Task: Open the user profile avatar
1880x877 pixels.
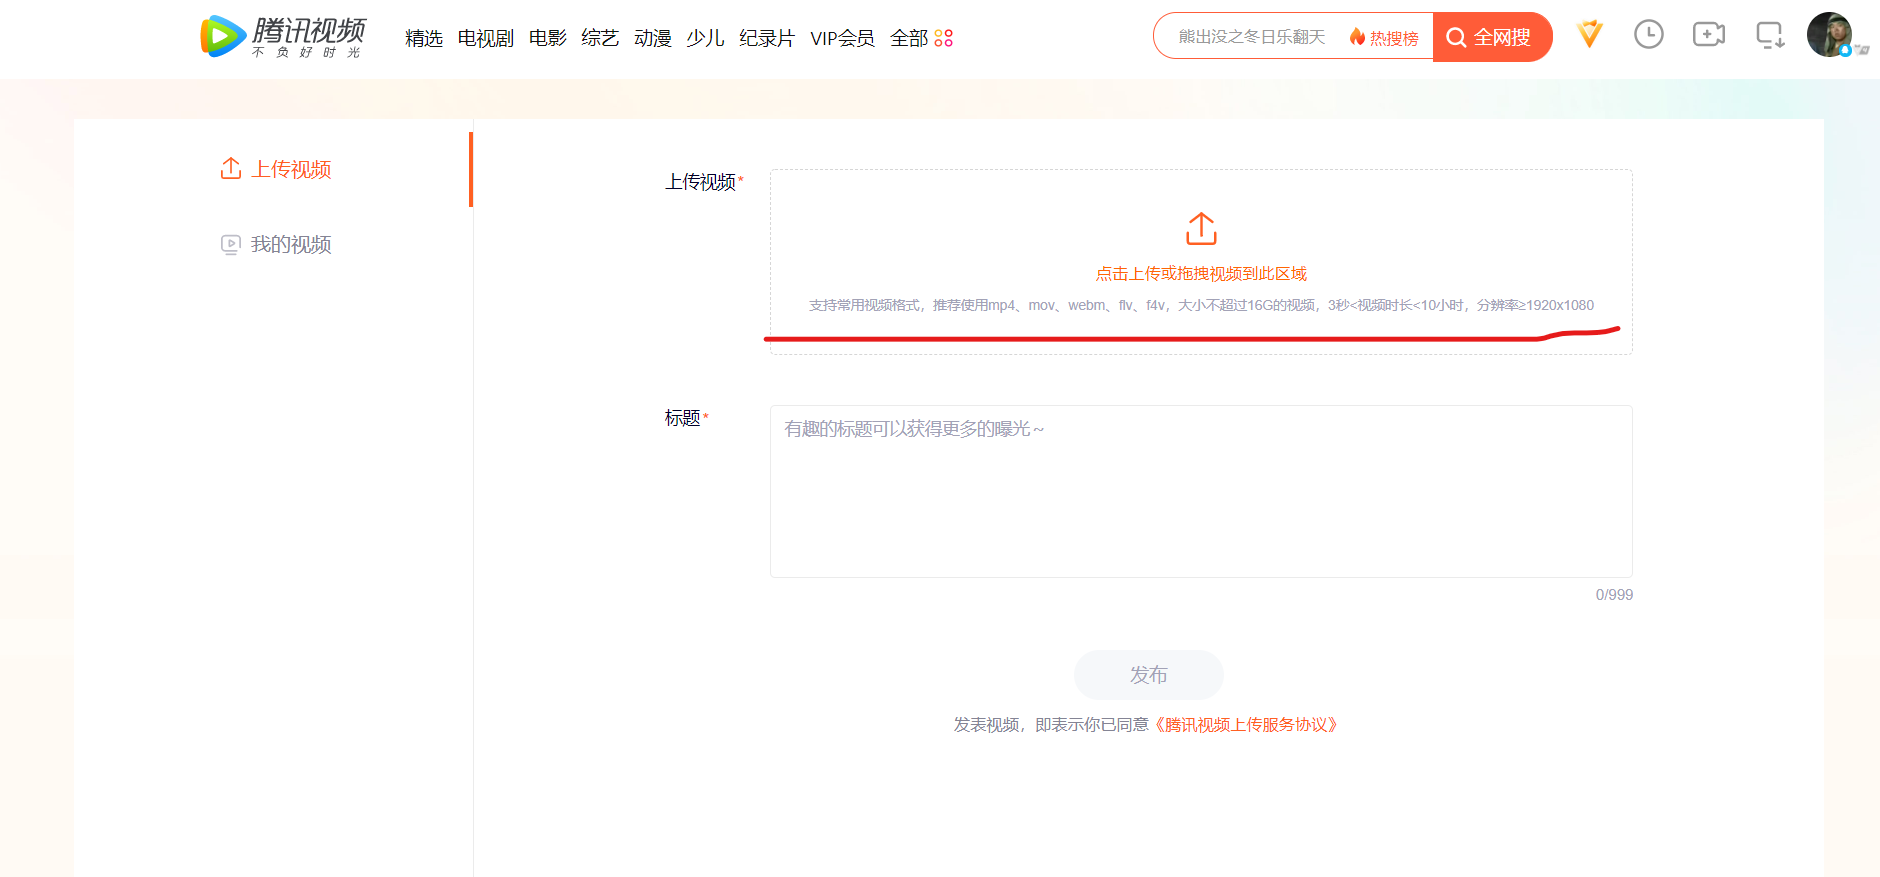Action: pos(1829,35)
